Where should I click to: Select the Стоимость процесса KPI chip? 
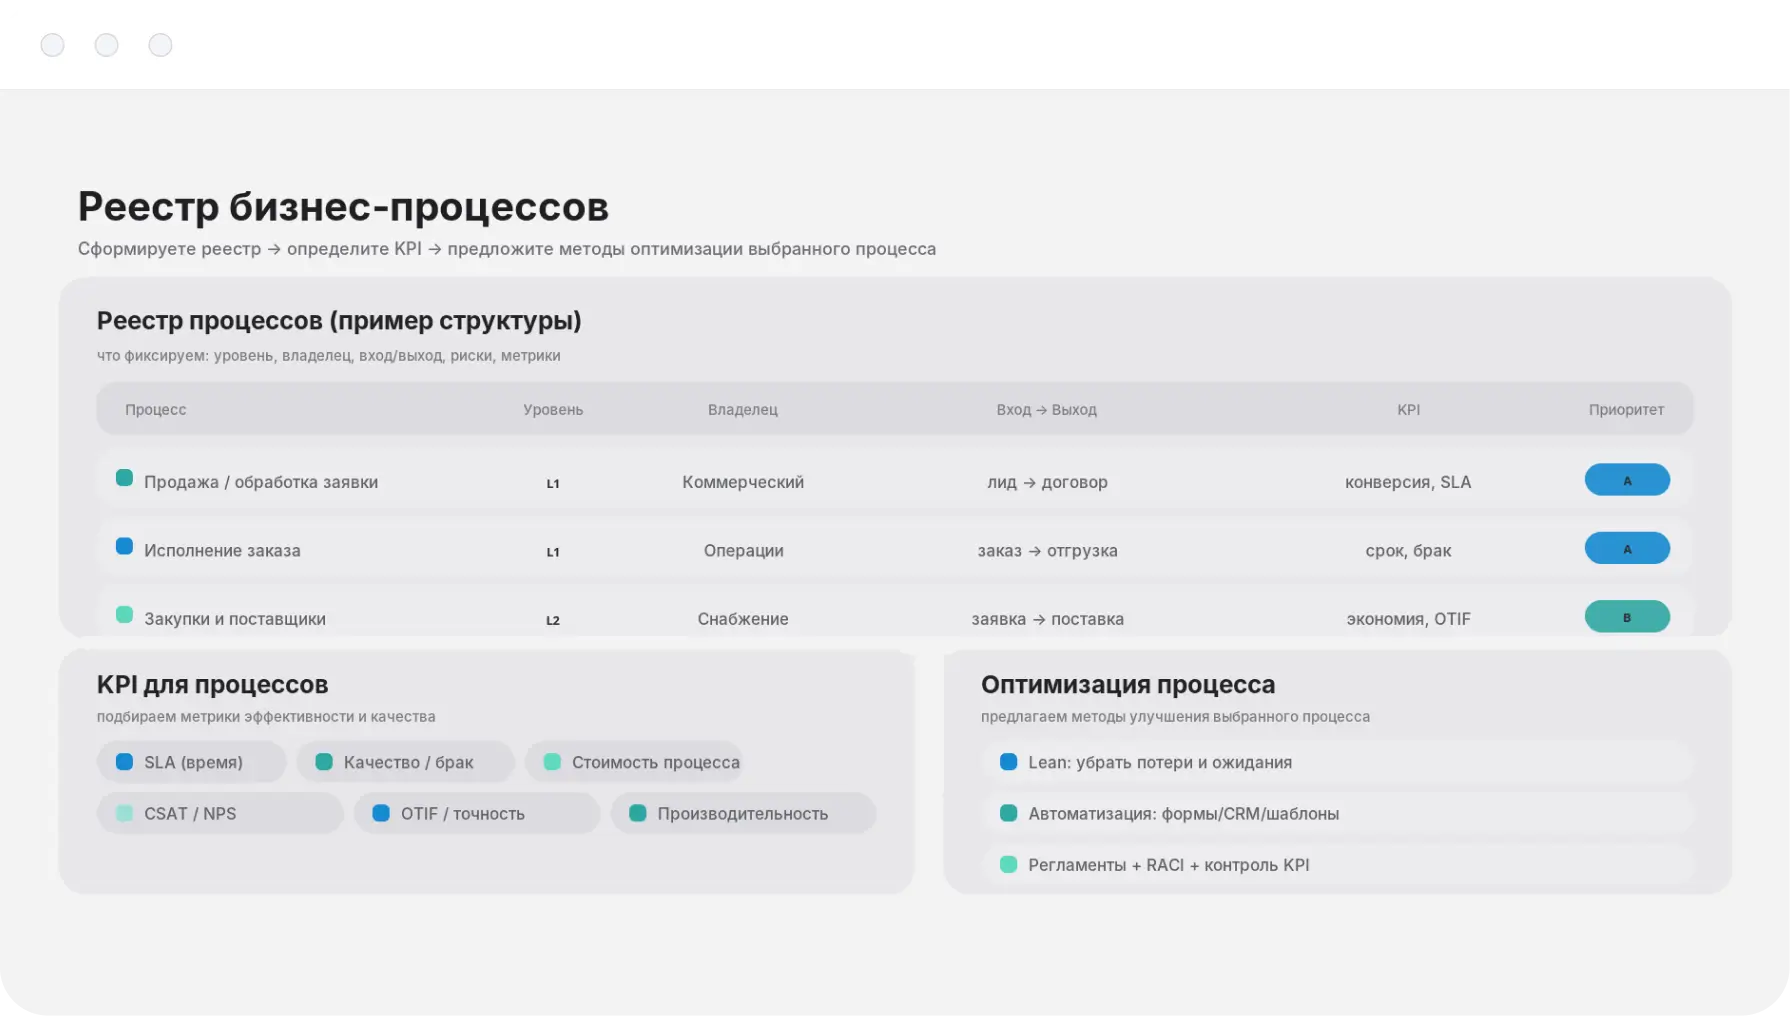[x=634, y=762]
